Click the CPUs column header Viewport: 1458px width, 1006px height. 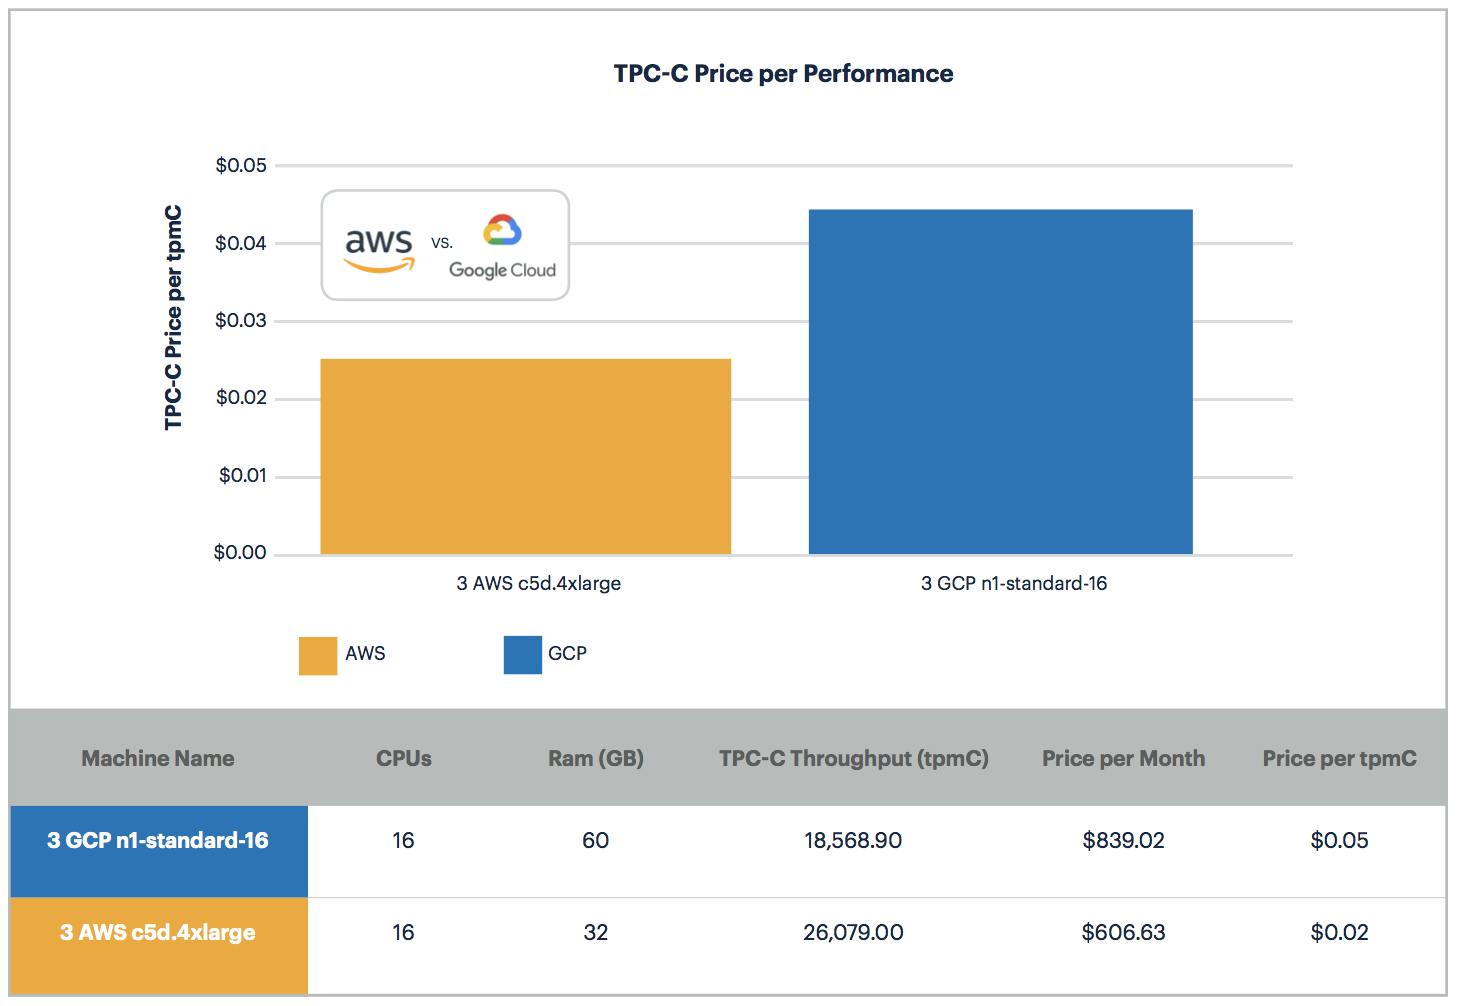[404, 758]
